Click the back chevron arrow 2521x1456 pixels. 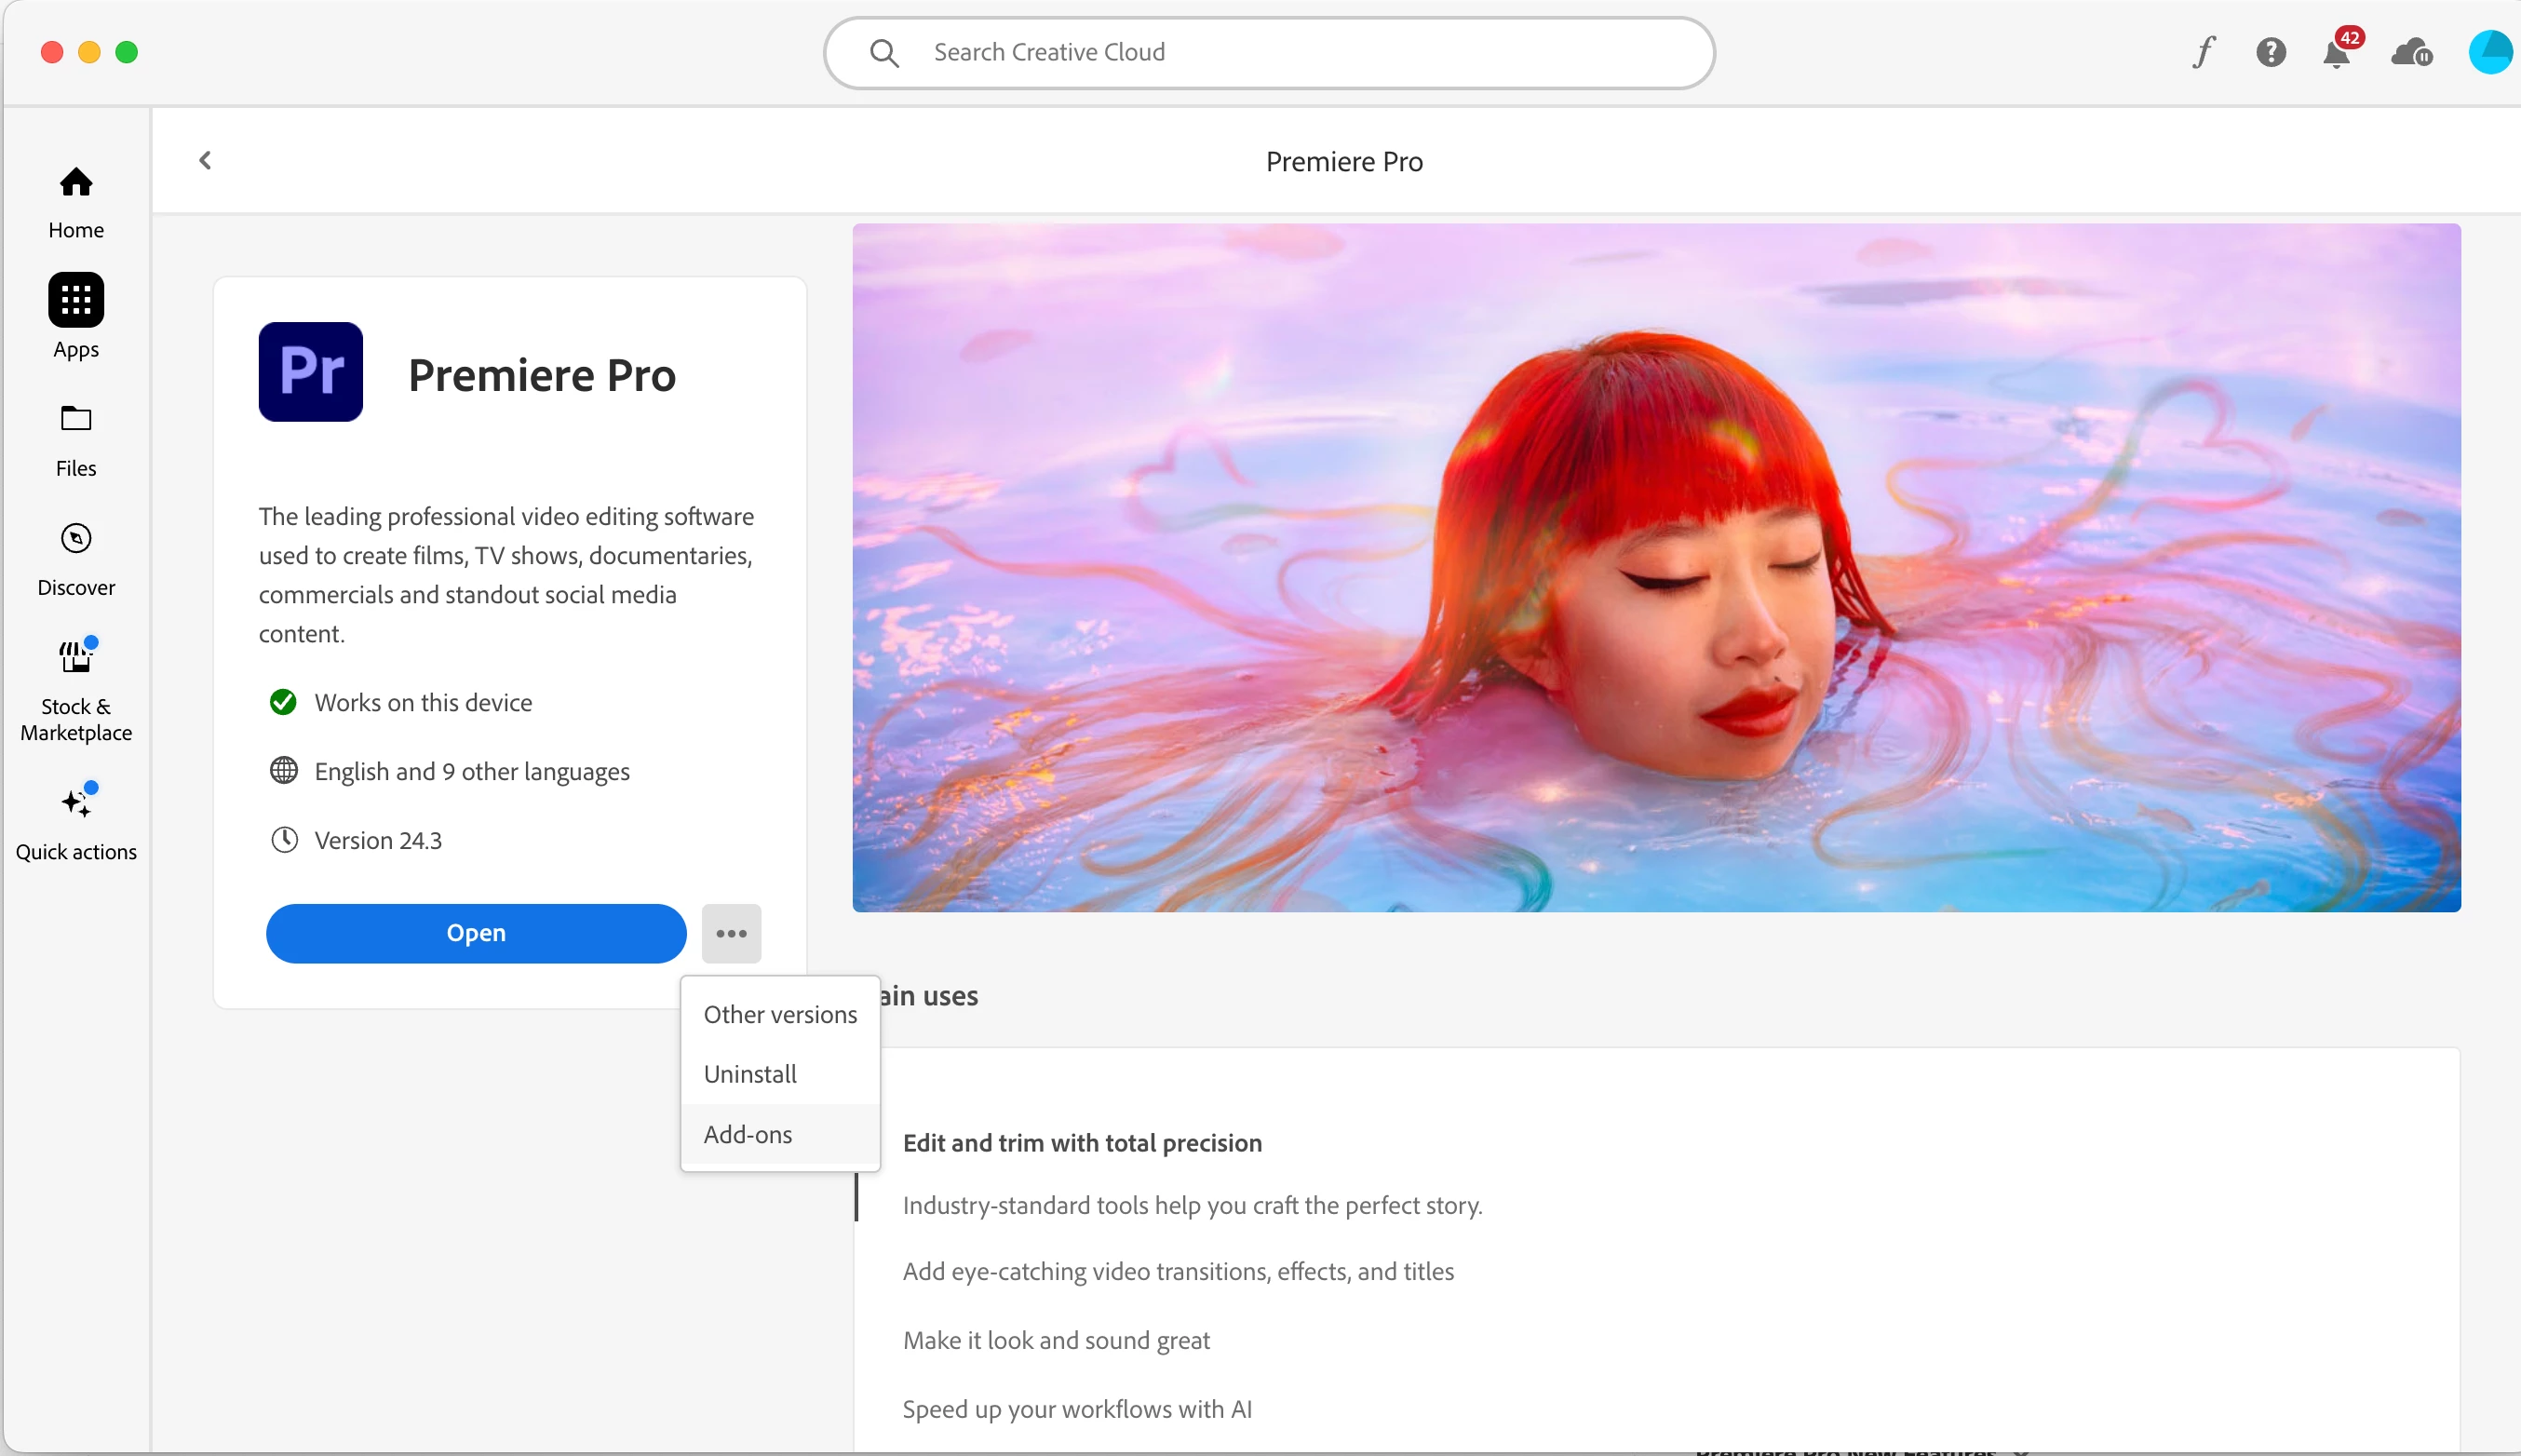click(205, 160)
